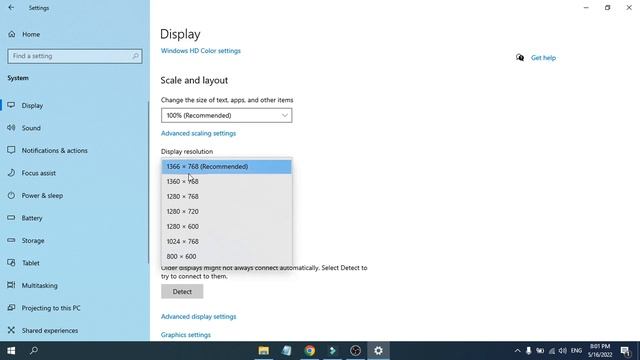Click the Detect button
640x360 pixels.
182,291
